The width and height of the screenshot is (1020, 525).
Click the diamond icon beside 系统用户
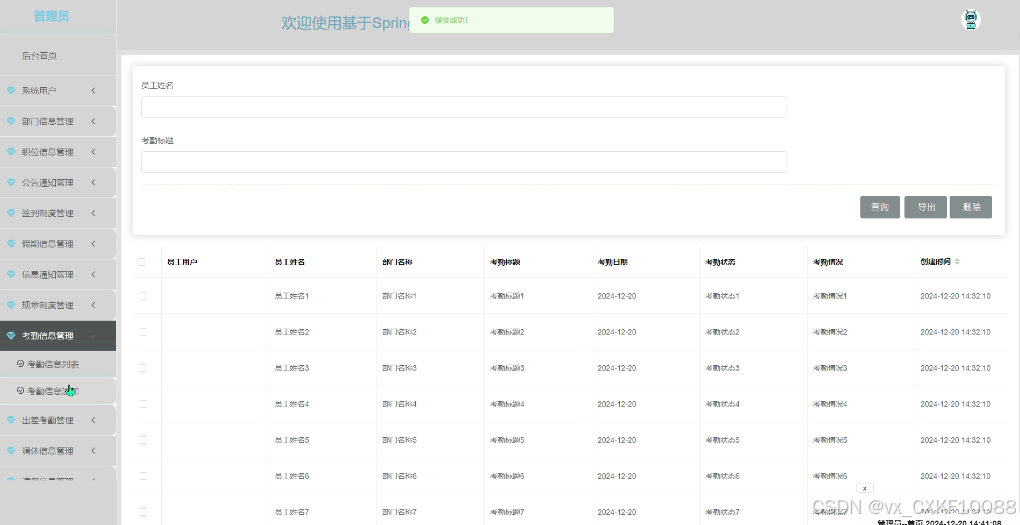(x=11, y=90)
